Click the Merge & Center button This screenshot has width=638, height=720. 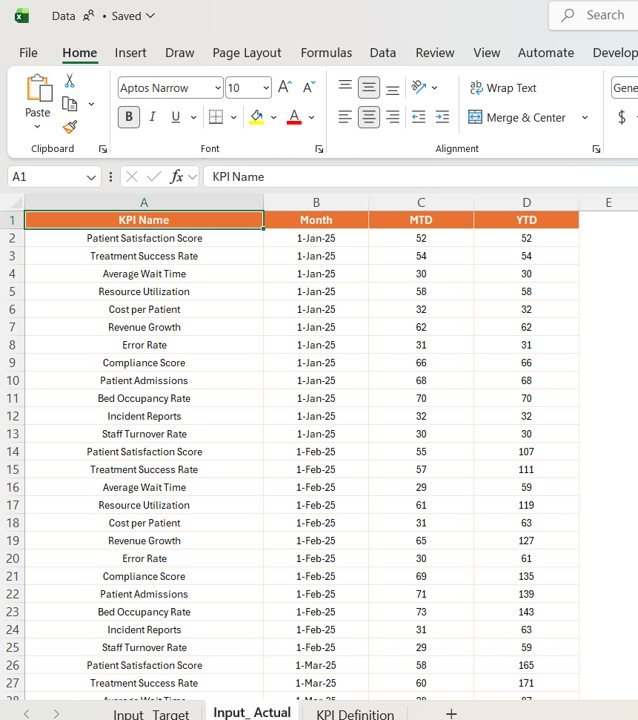516,117
